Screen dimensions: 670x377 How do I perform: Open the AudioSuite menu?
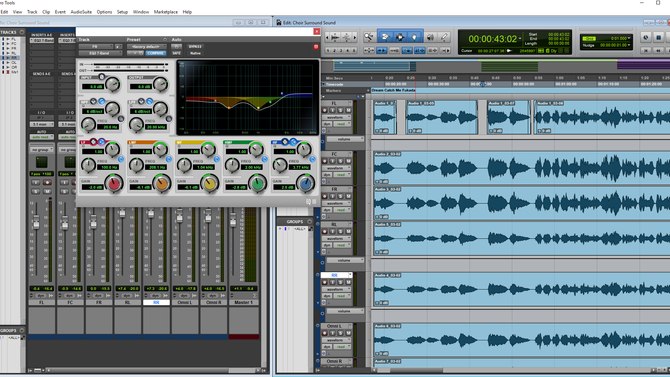81,12
